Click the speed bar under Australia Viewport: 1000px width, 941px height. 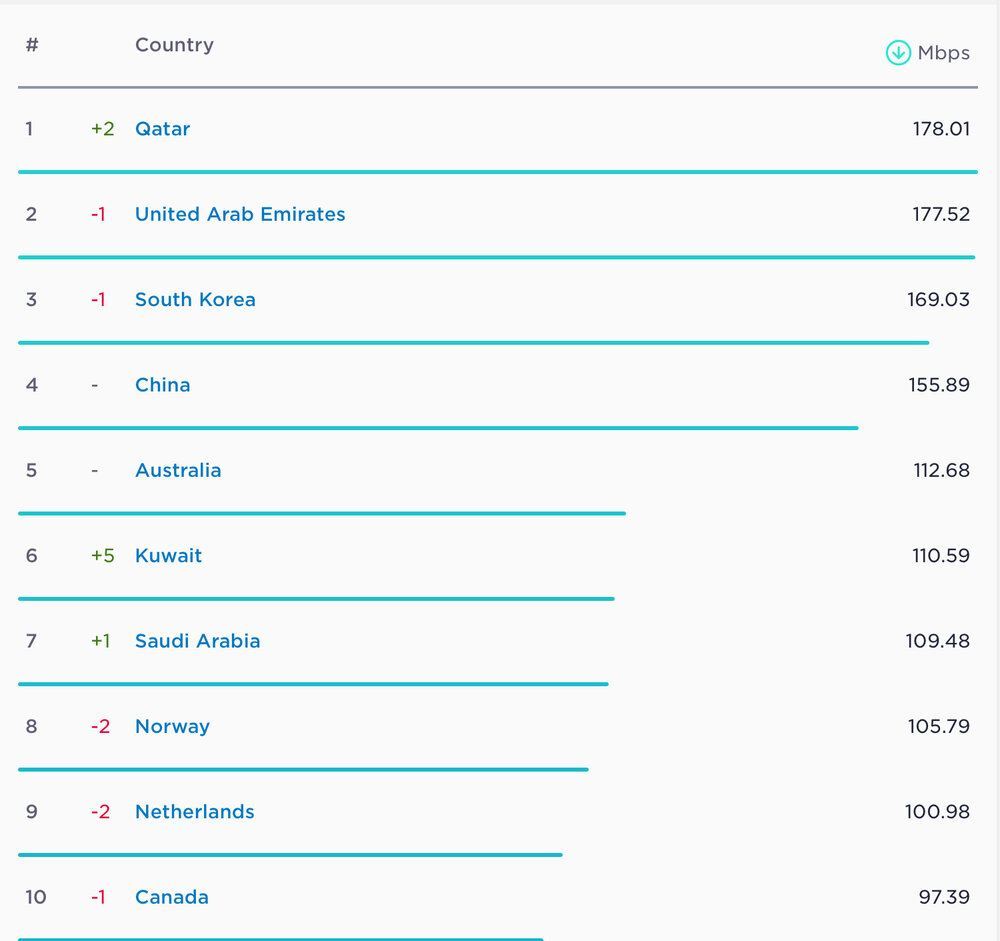[321, 513]
